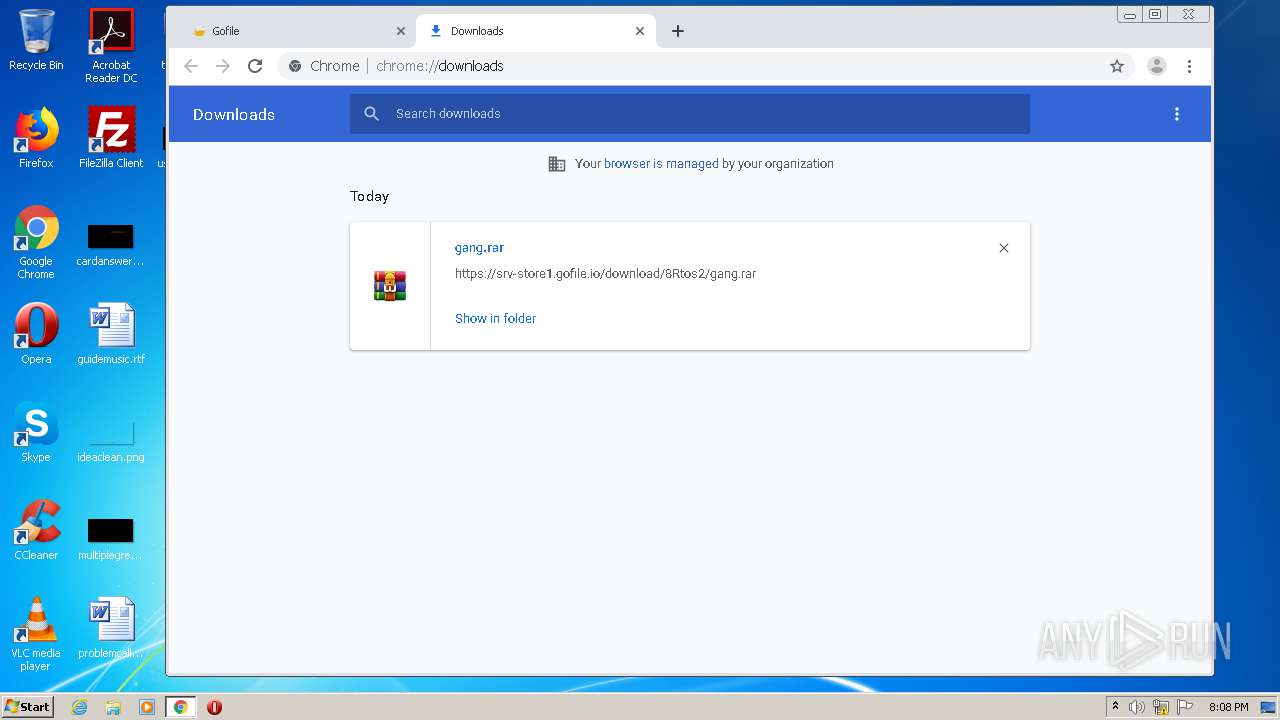This screenshot has width=1280, height=720.
Task: Click the Chrome taskbar button
Action: point(180,707)
